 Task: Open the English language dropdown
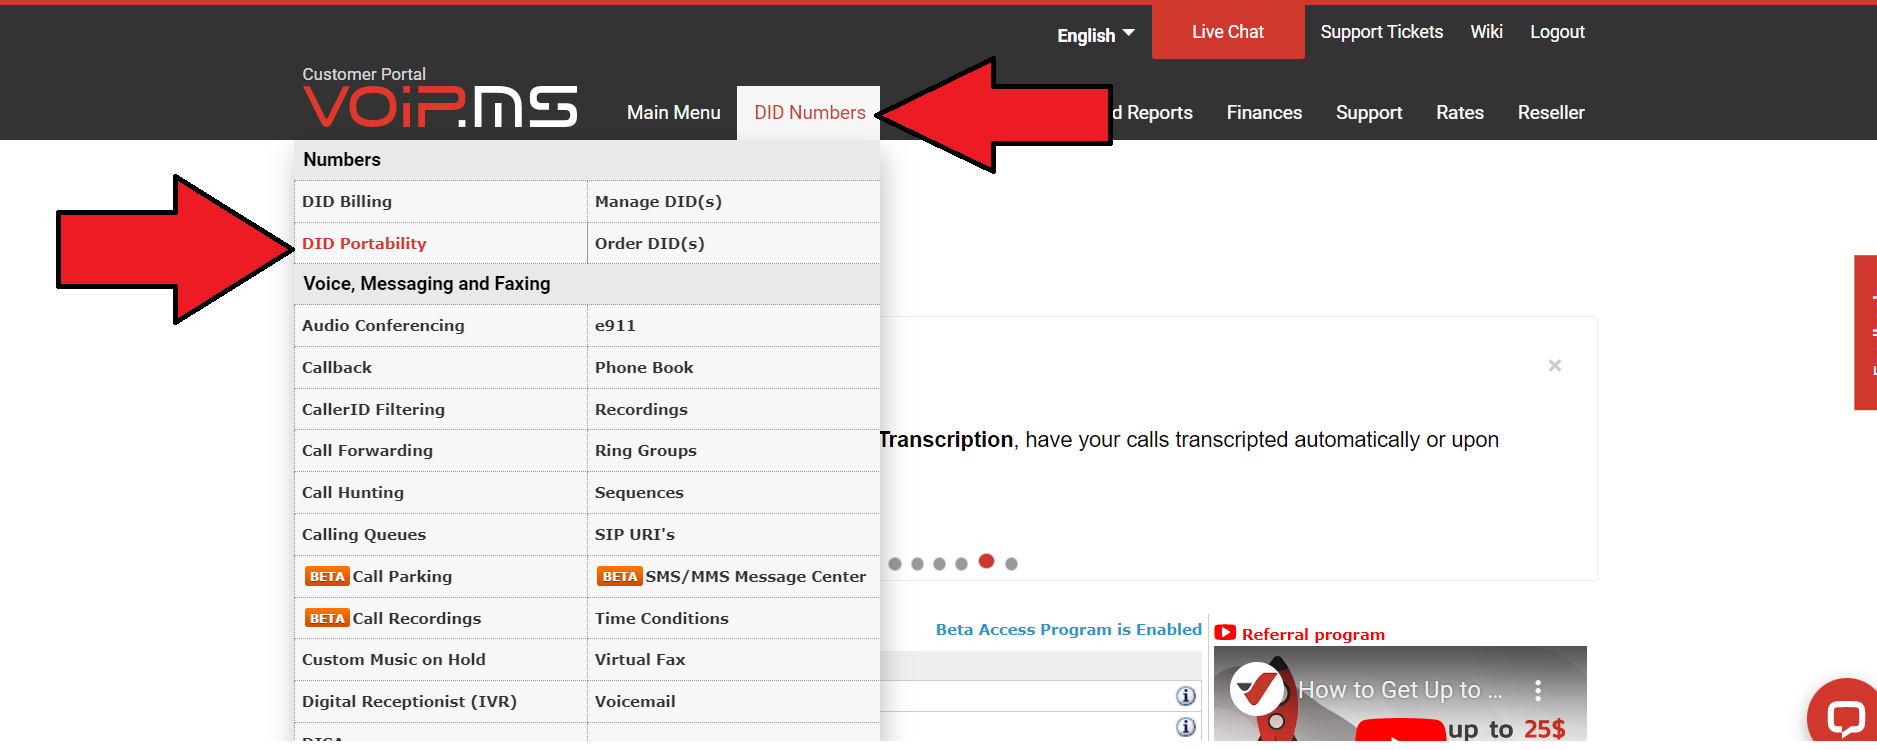click(1096, 35)
